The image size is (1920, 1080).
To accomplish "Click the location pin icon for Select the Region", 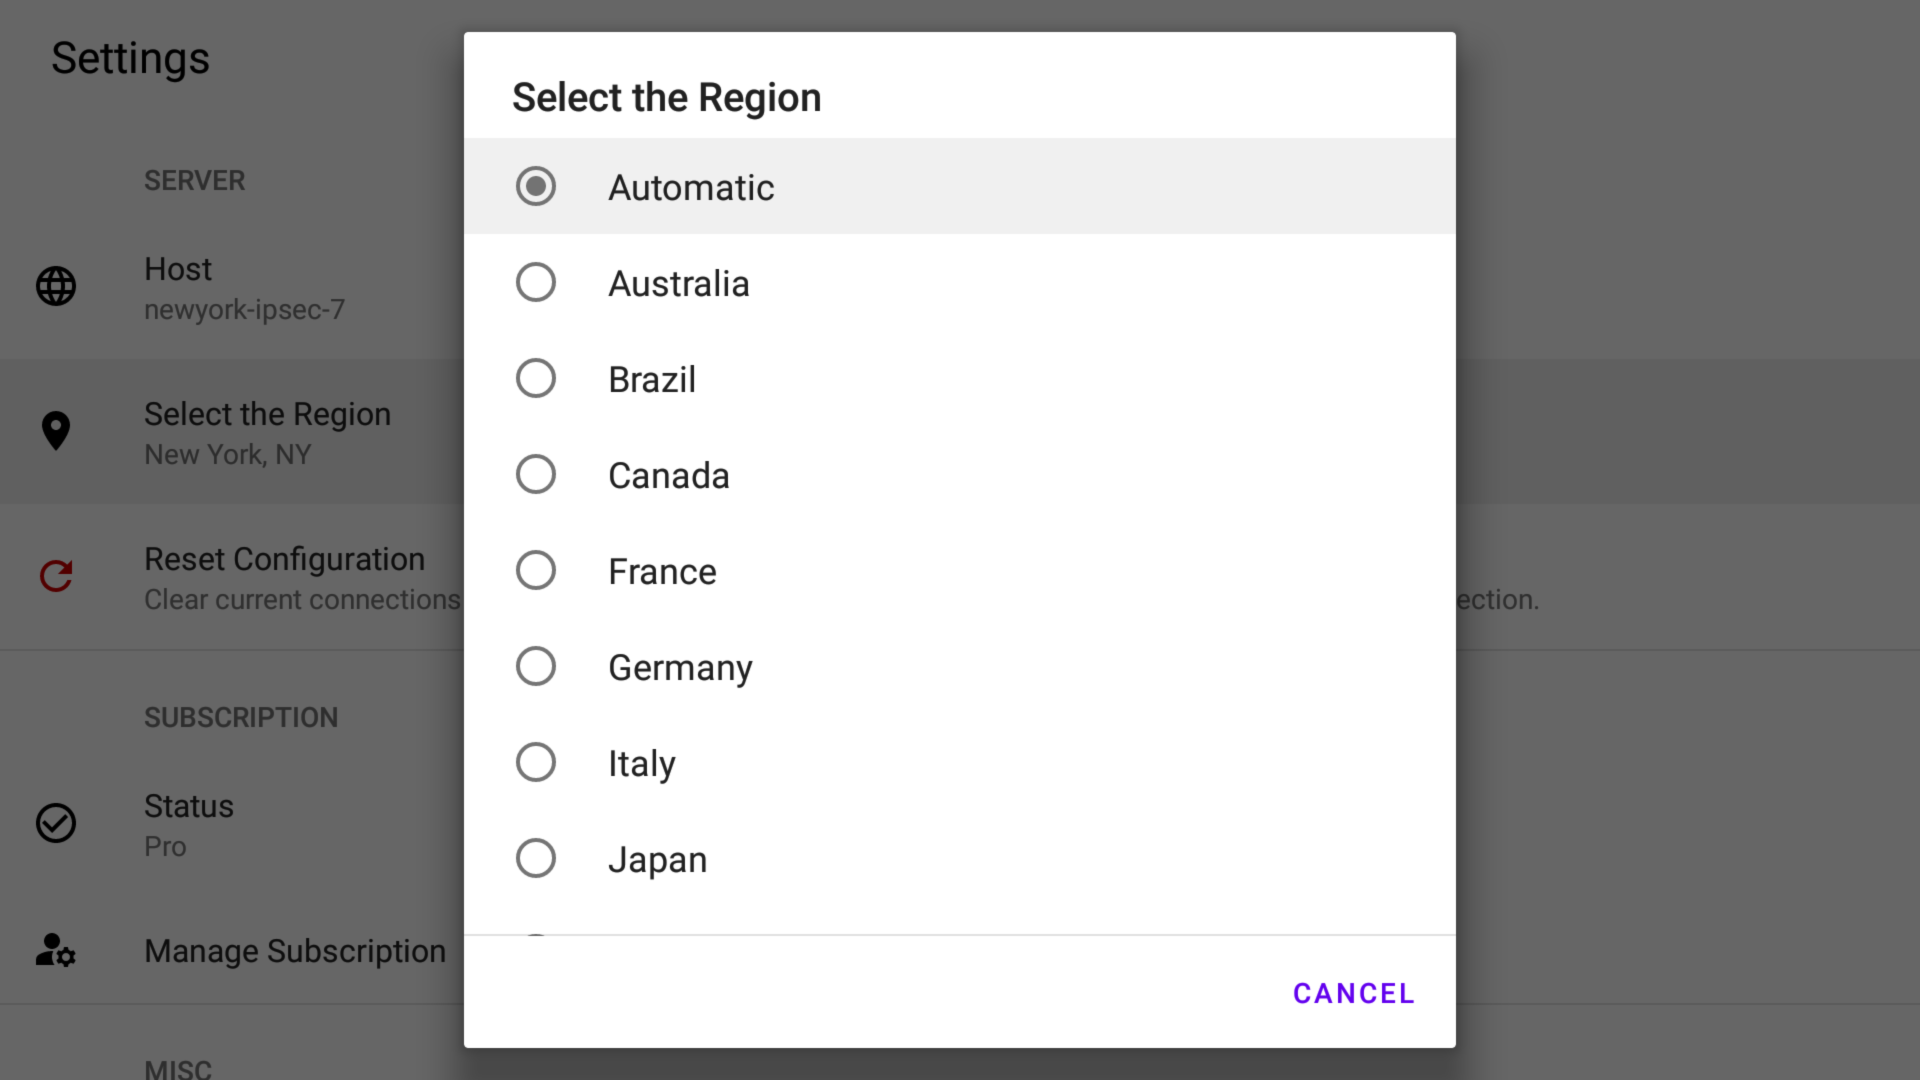I will tap(55, 430).
